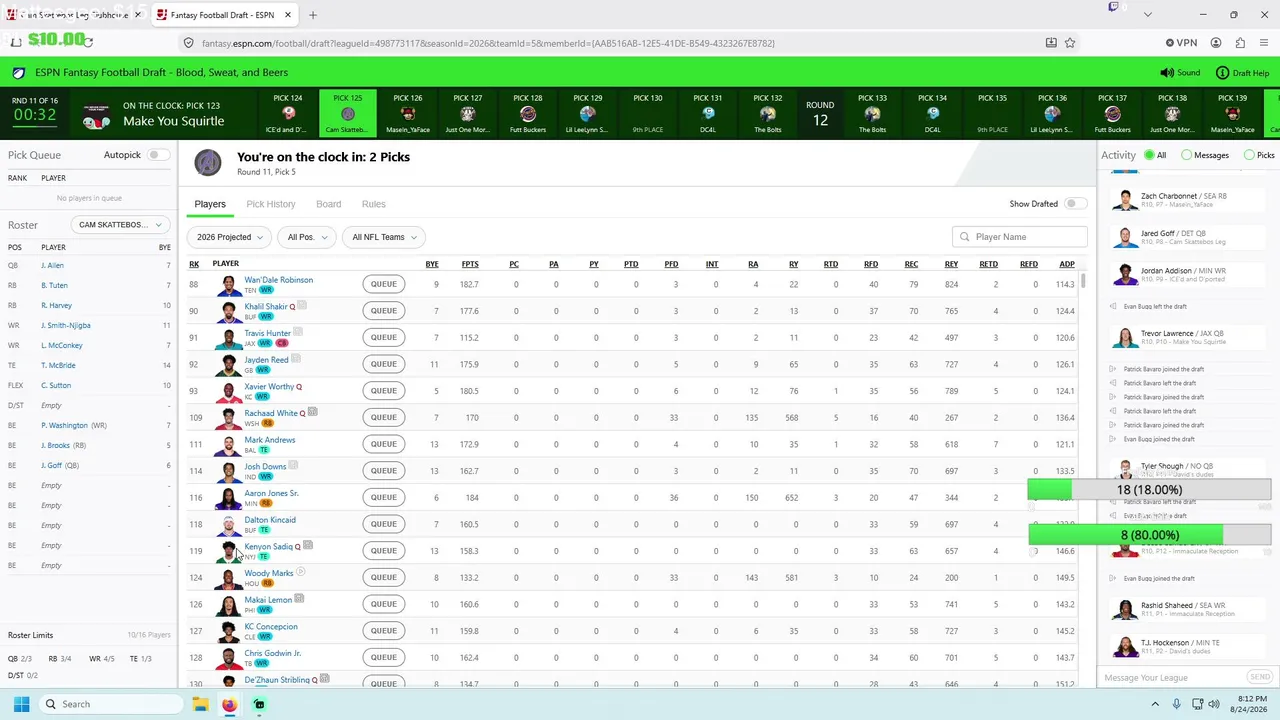Screen dimensions: 1280x720
Task: Open the All Pos. position filter
Action: tap(306, 237)
